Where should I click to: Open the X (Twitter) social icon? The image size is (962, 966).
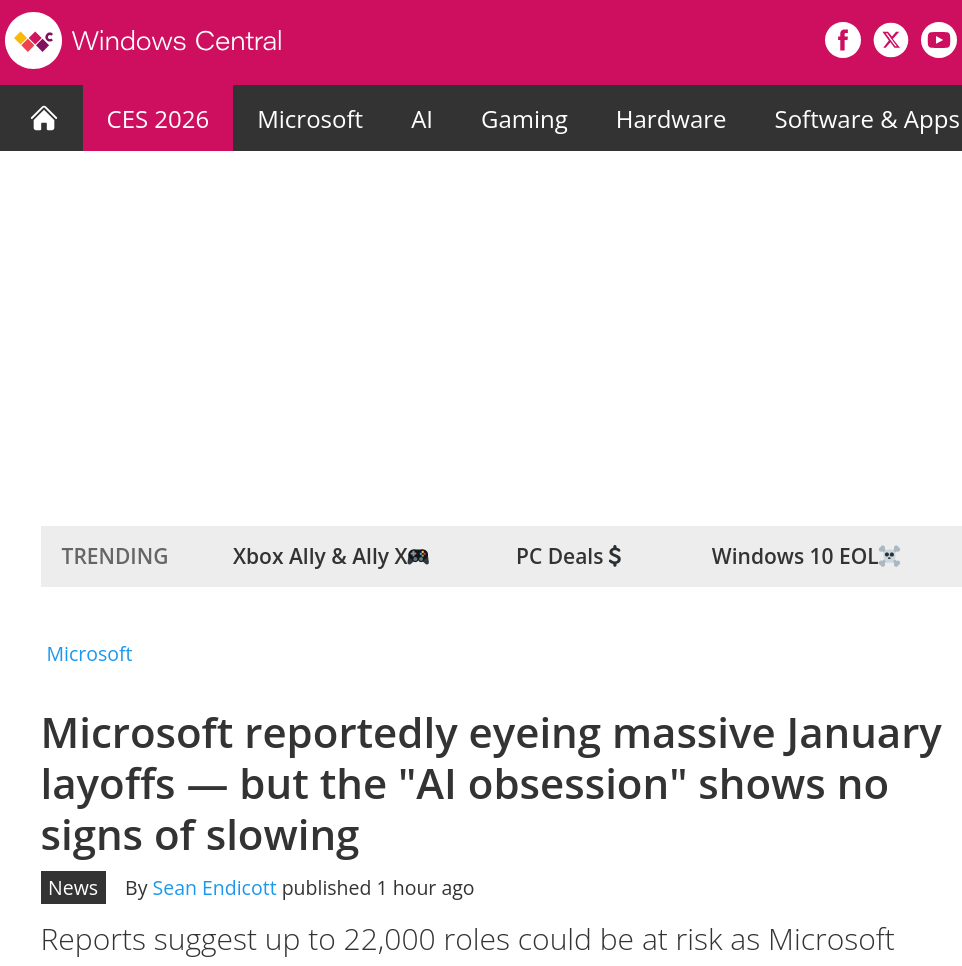(x=890, y=40)
